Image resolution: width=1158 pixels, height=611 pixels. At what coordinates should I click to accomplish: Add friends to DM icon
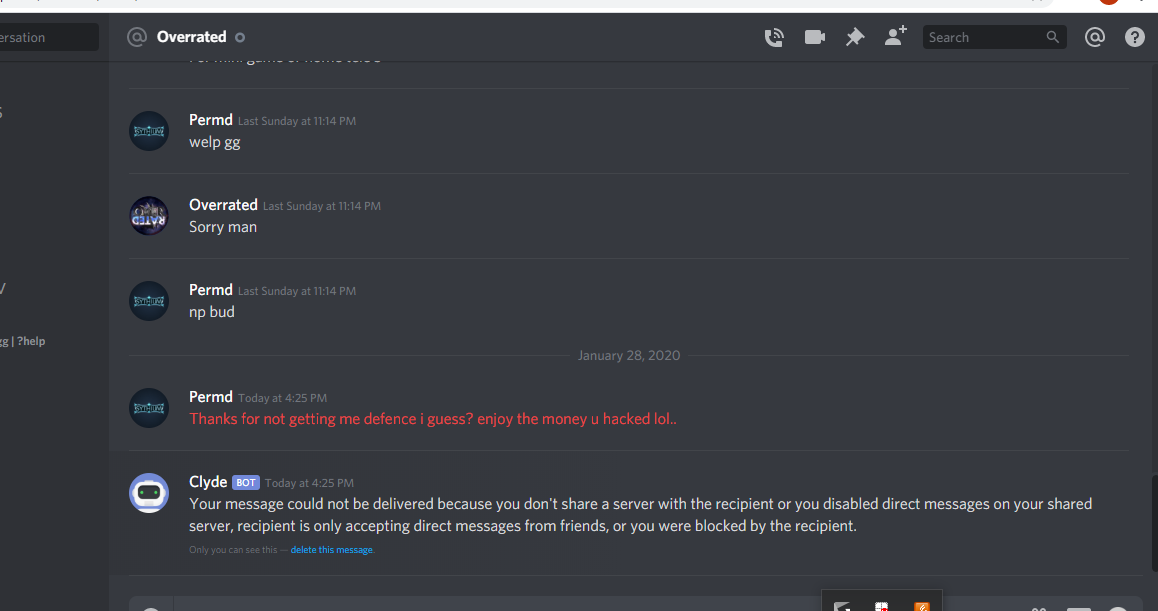pyautogui.click(x=895, y=36)
